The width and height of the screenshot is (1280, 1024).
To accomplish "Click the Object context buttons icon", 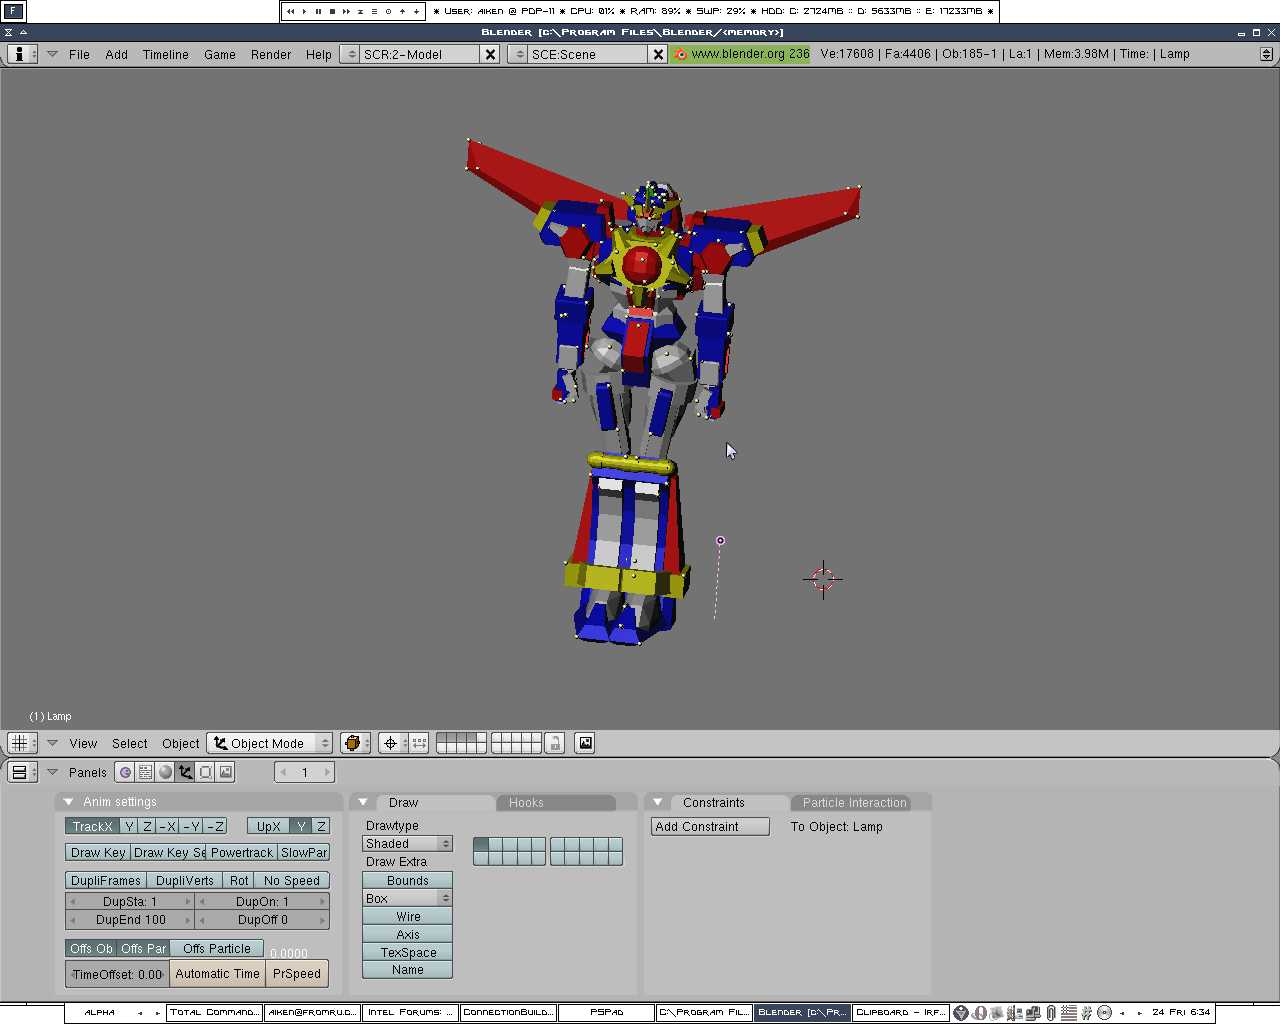I will pyautogui.click(x=185, y=772).
